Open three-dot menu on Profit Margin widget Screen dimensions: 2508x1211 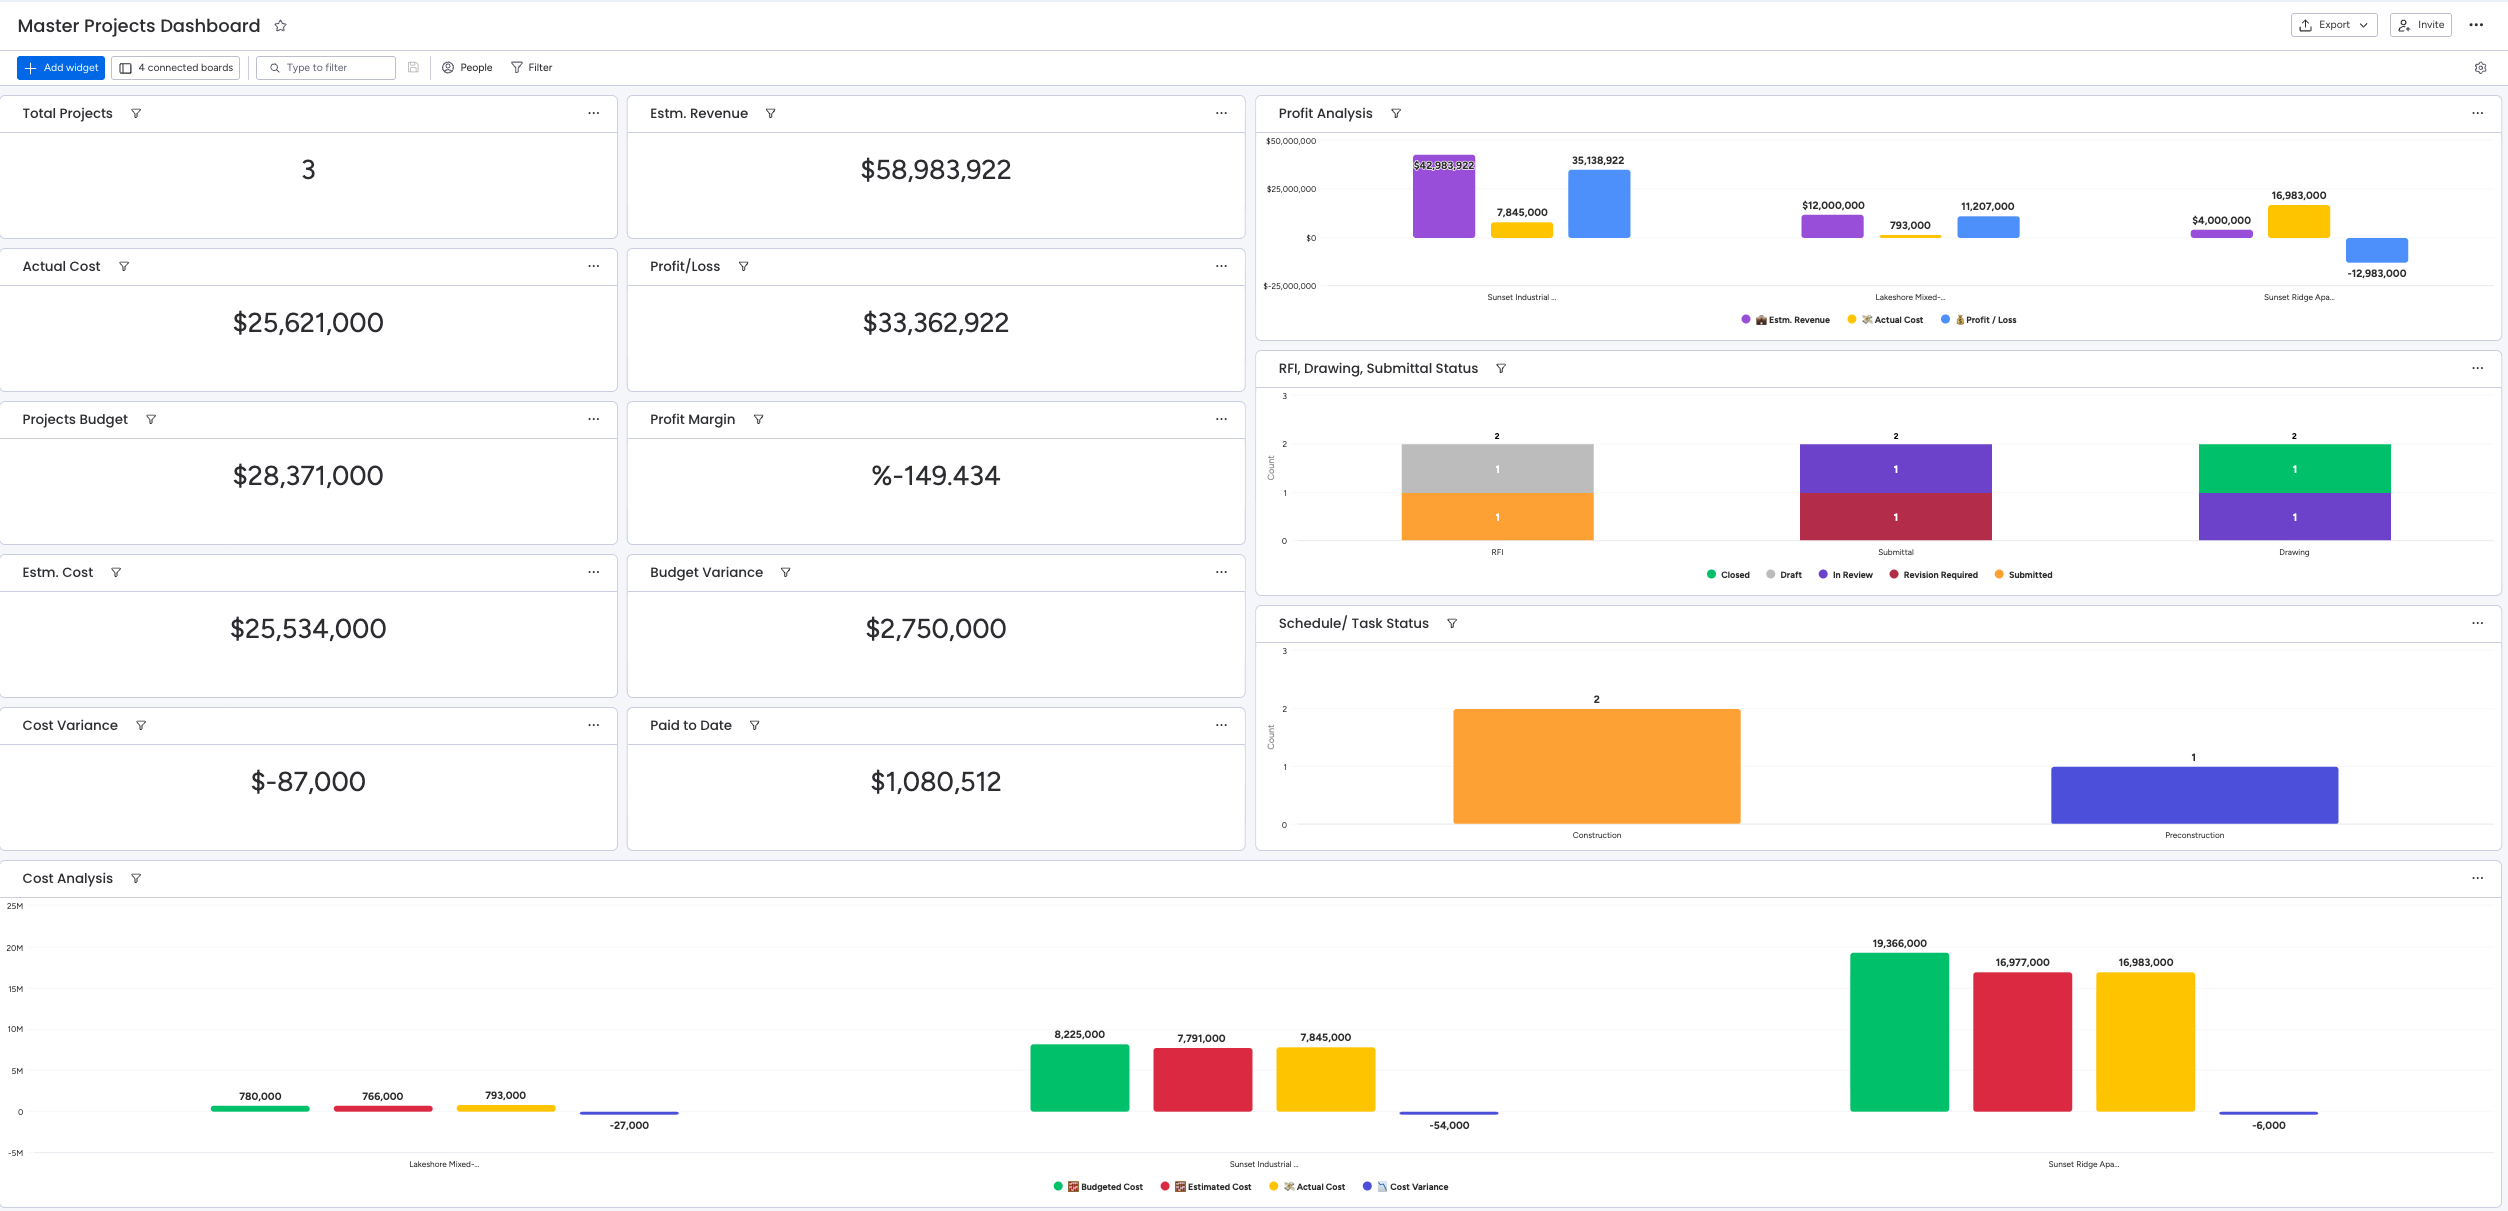[x=1221, y=419]
